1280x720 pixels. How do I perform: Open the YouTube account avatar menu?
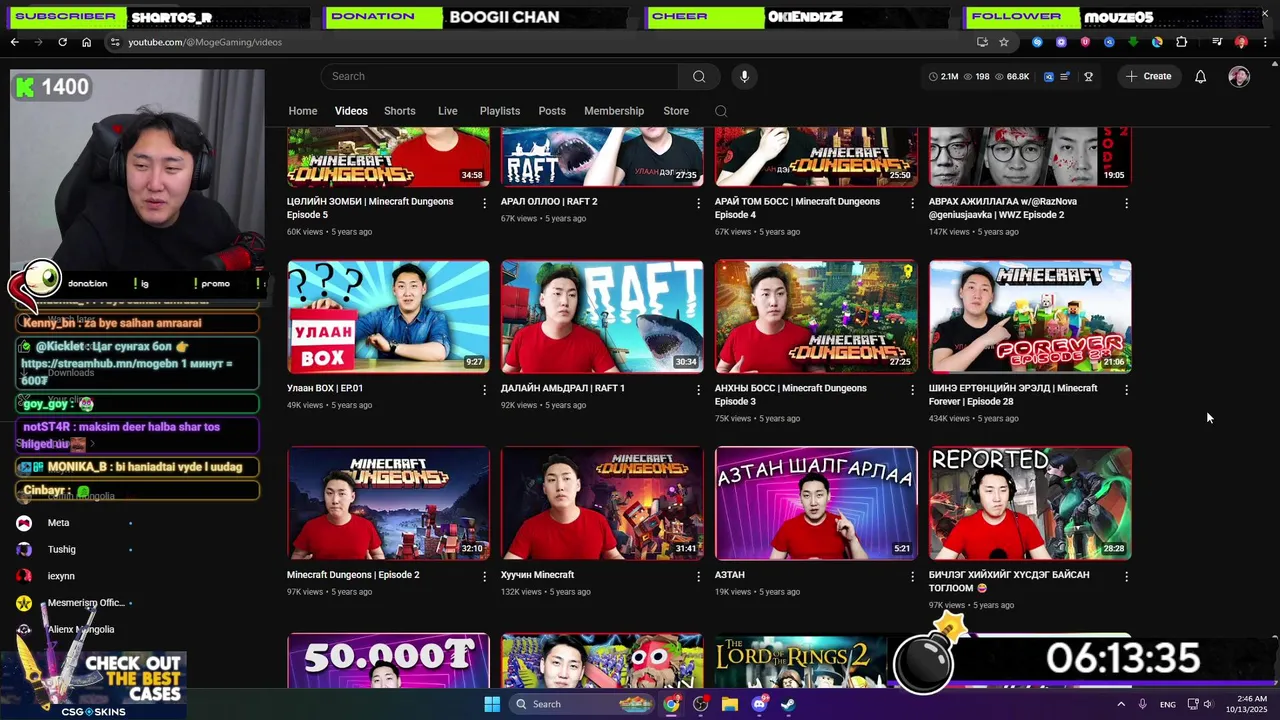click(1239, 77)
